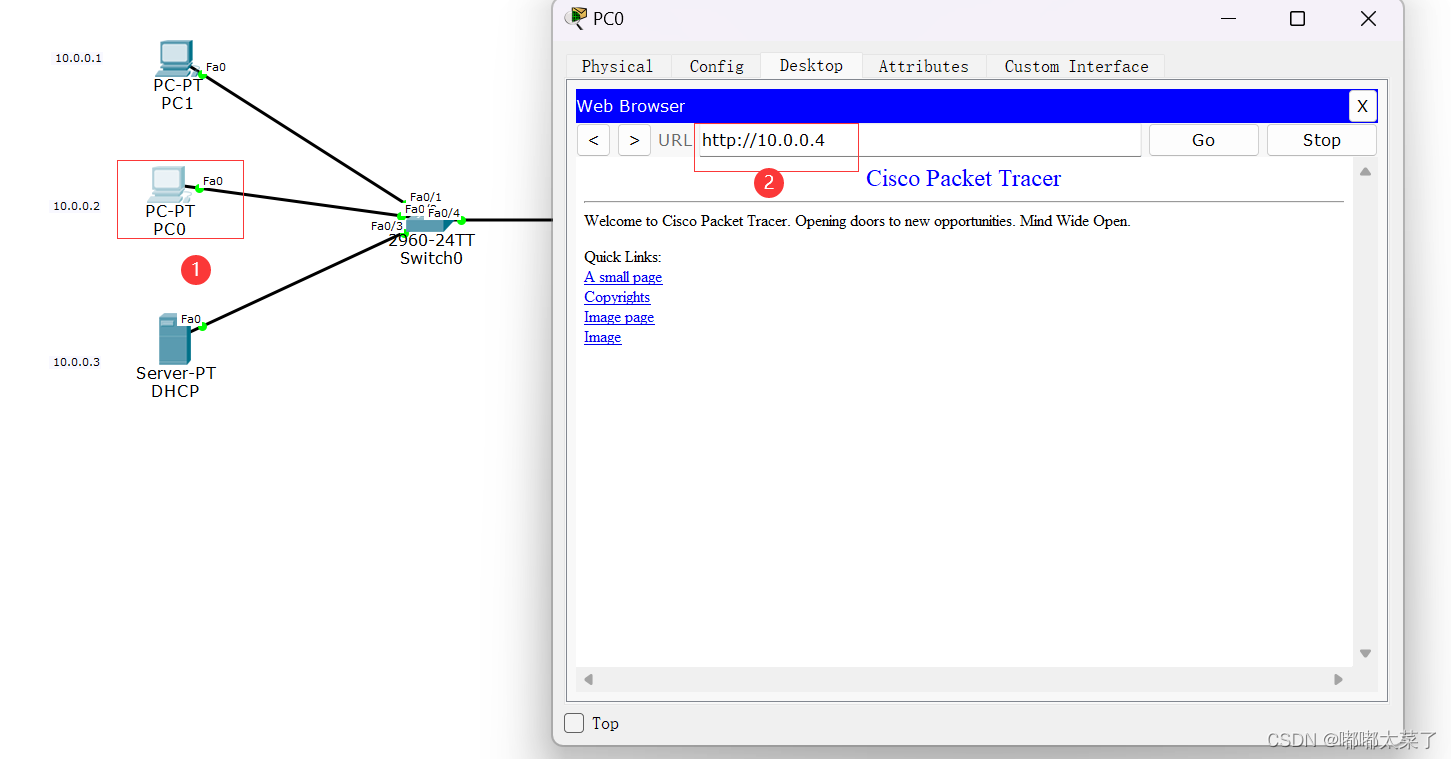1451x759 pixels.
Task: Click the horizontal scrollbar right arrow
Action: click(1338, 679)
